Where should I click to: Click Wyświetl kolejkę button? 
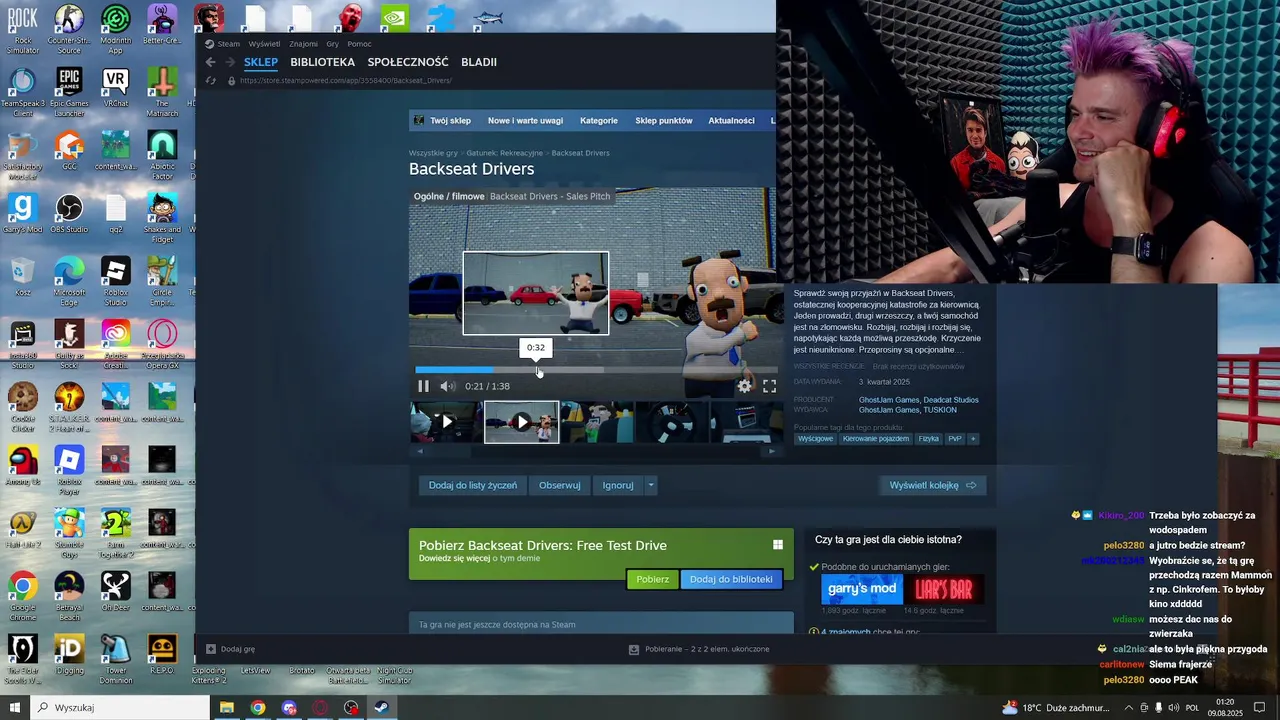pyautogui.click(x=933, y=485)
